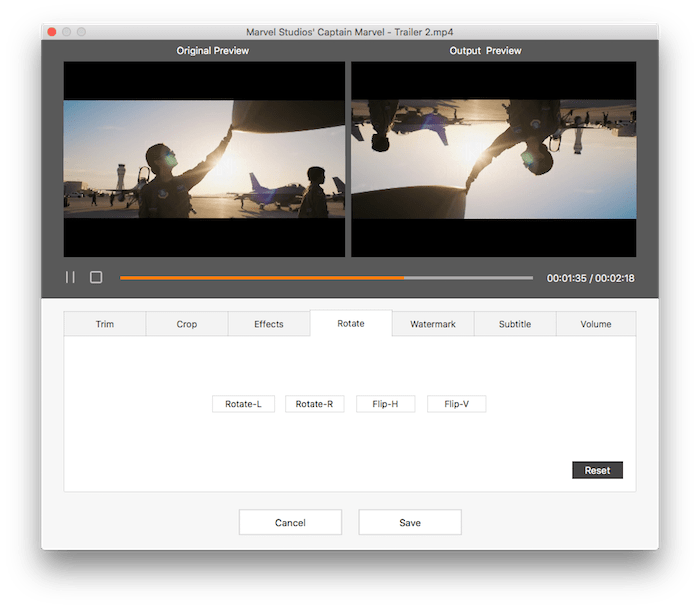Save the video edits
Screen dimensions: 700x609
(x=410, y=522)
